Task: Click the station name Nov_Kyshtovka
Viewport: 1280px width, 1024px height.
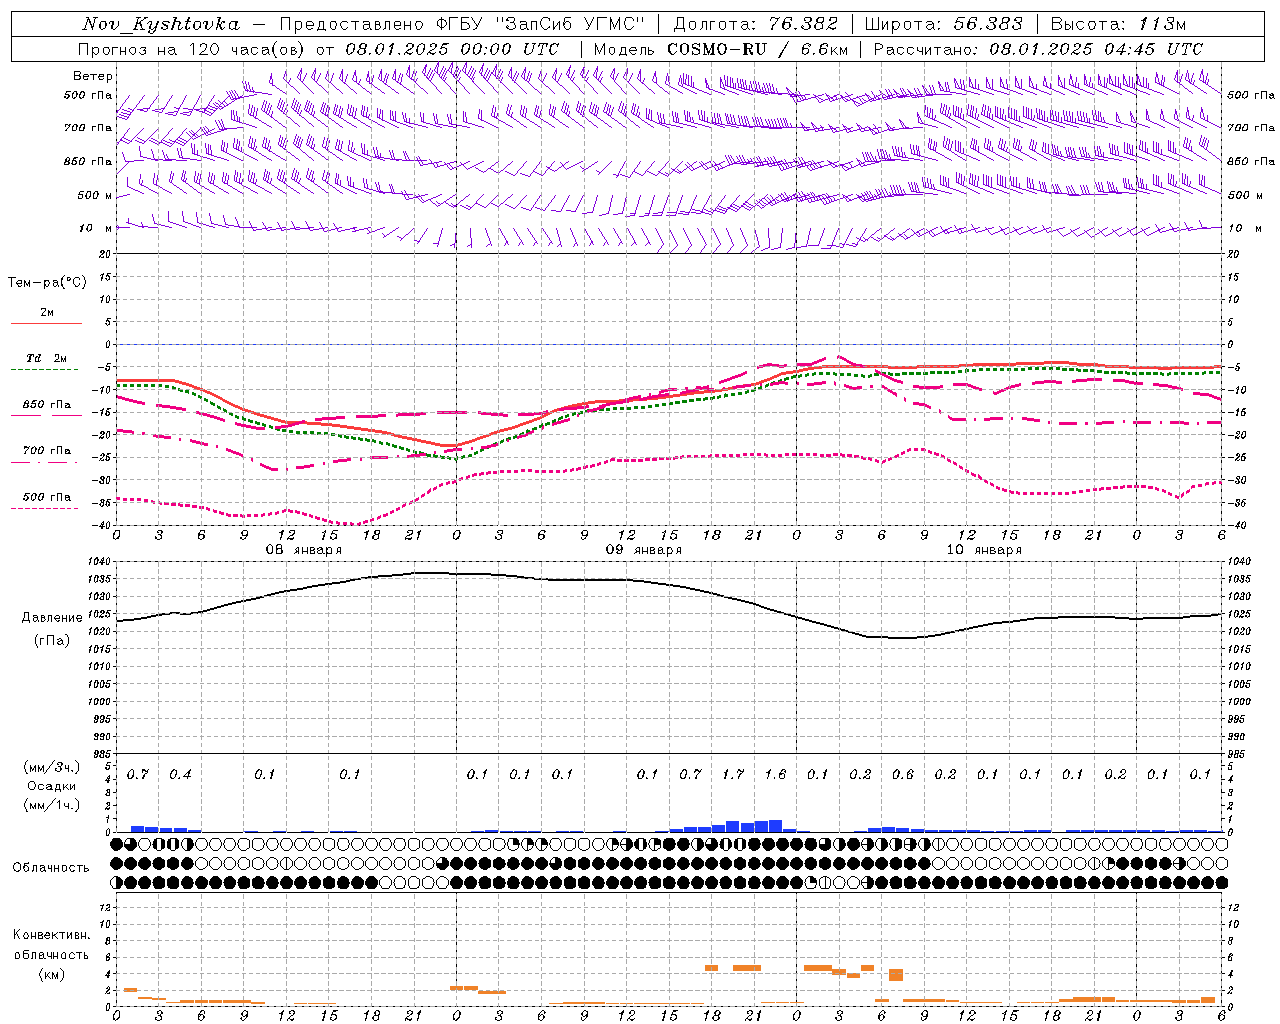Action: point(161,24)
